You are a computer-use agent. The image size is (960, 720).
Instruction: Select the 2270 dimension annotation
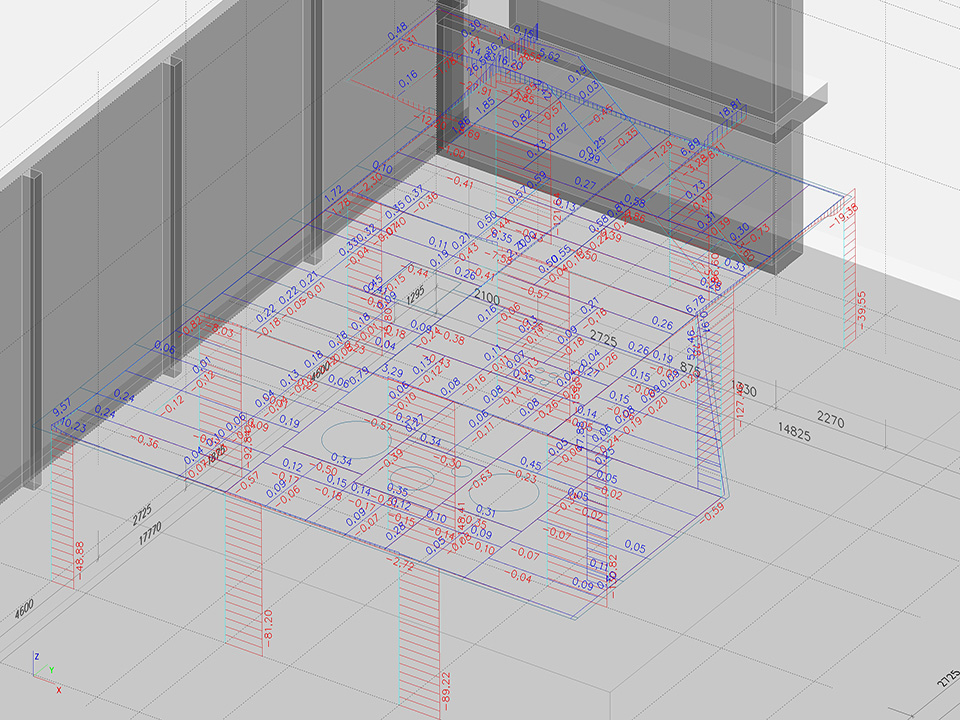point(831,421)
